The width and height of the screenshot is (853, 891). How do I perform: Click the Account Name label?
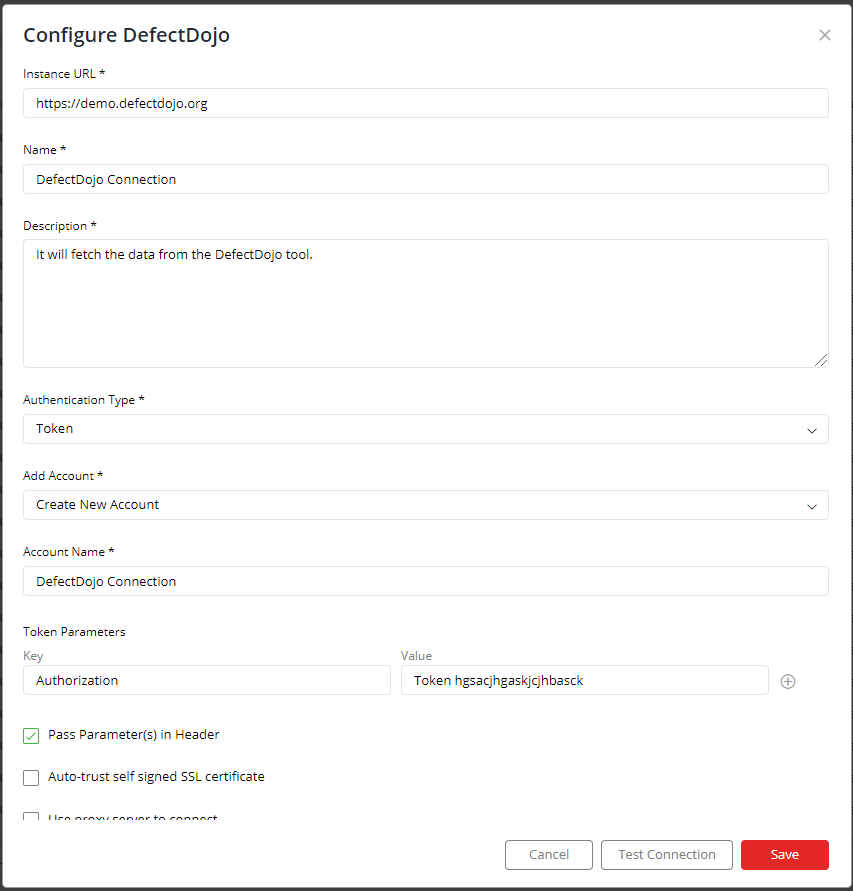pyautogui.click(x=69, y=552)
